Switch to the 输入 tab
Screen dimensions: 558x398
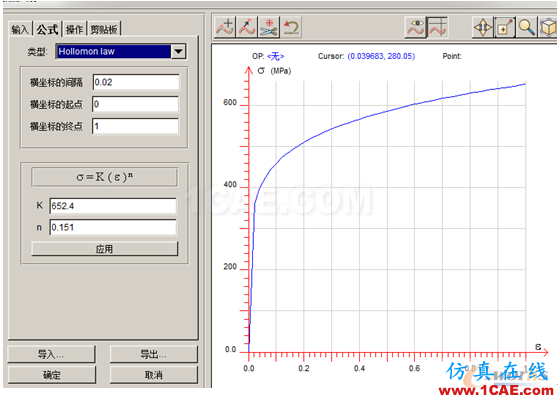coord(20,29)
